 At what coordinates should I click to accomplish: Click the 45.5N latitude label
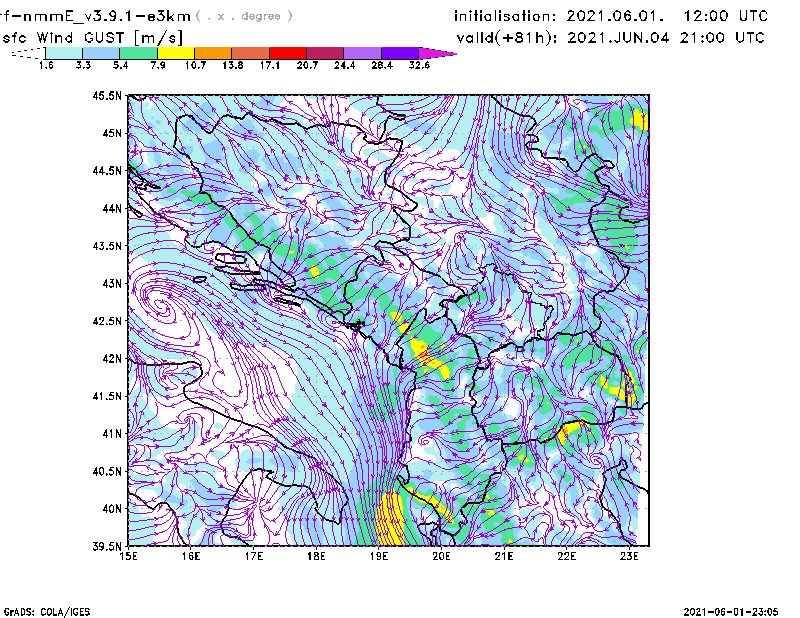pyautogui.click(x=107, y=95)
